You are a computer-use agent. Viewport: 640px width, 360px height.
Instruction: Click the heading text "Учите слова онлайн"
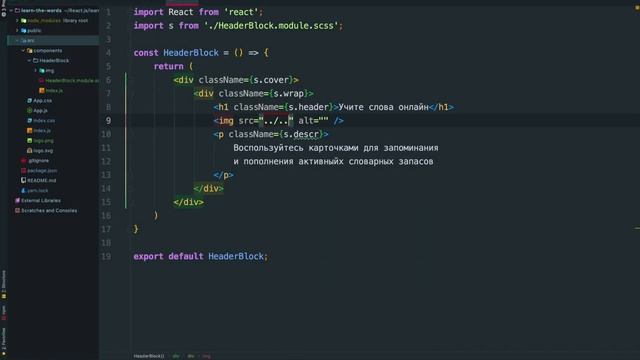coord(383,107)
